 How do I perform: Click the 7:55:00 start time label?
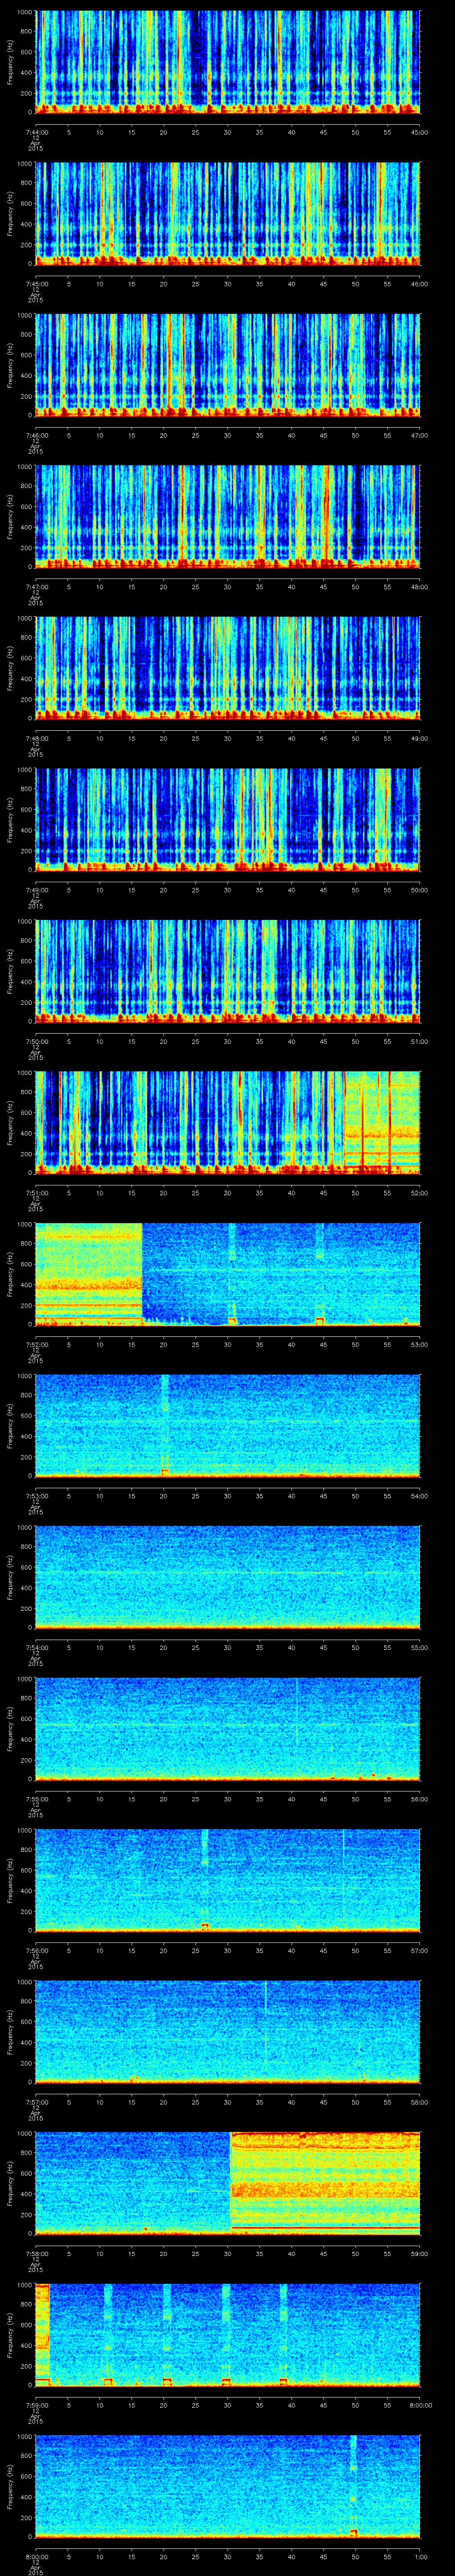pos(36,1798)
